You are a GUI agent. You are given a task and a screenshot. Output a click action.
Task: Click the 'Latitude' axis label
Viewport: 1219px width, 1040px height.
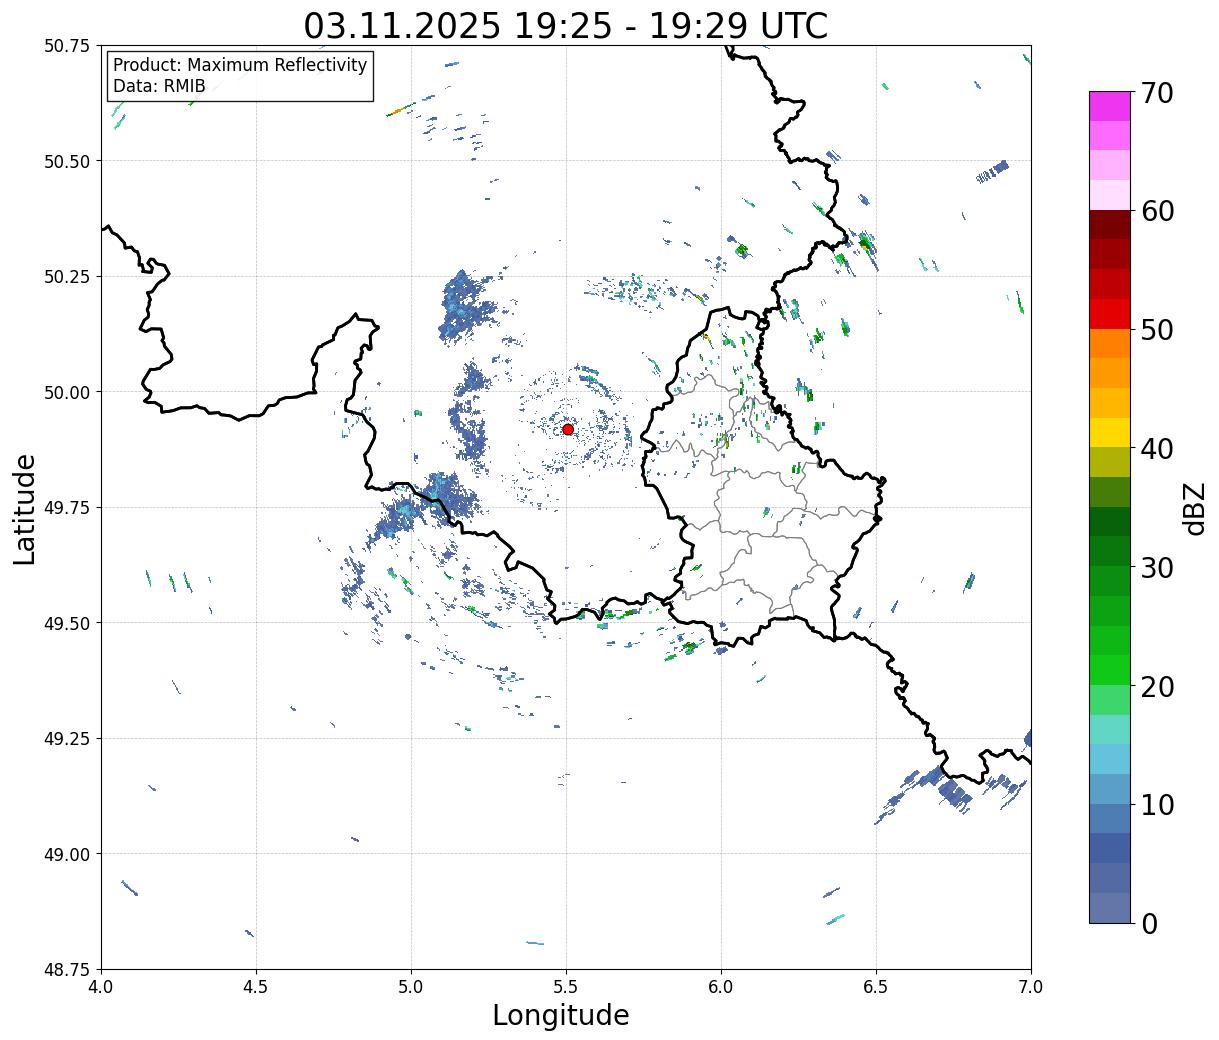25,509
